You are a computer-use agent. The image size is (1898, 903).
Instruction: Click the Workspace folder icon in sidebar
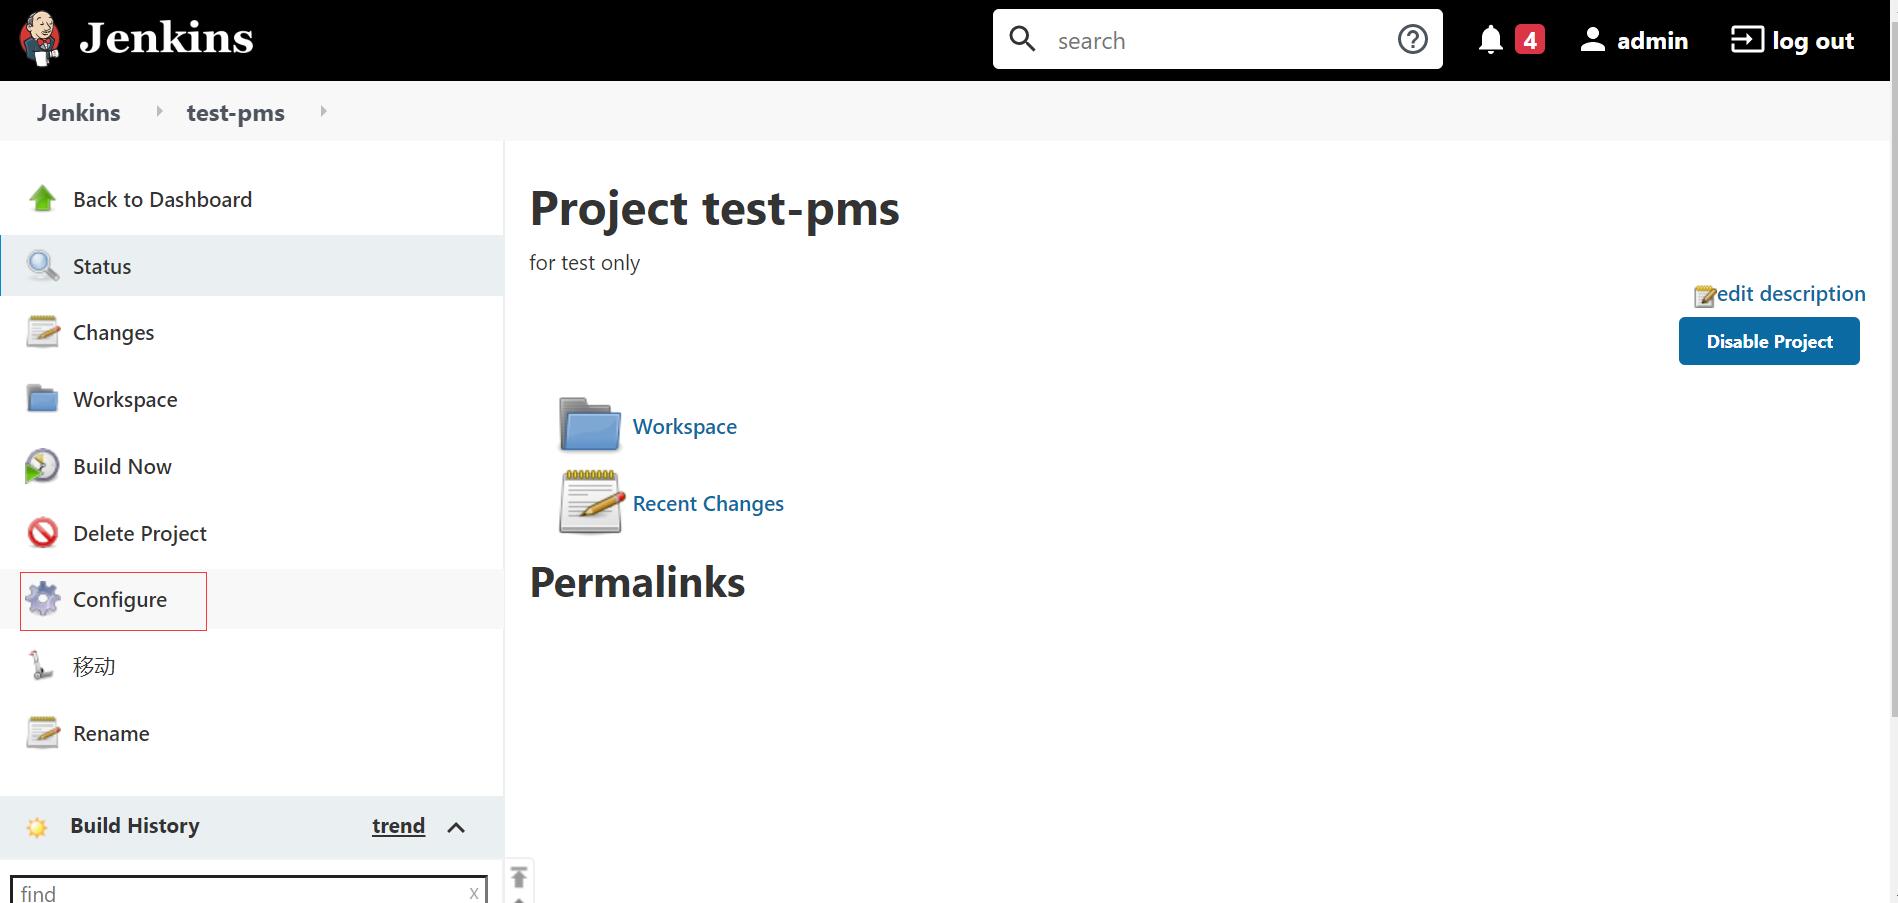click(40, 399)
